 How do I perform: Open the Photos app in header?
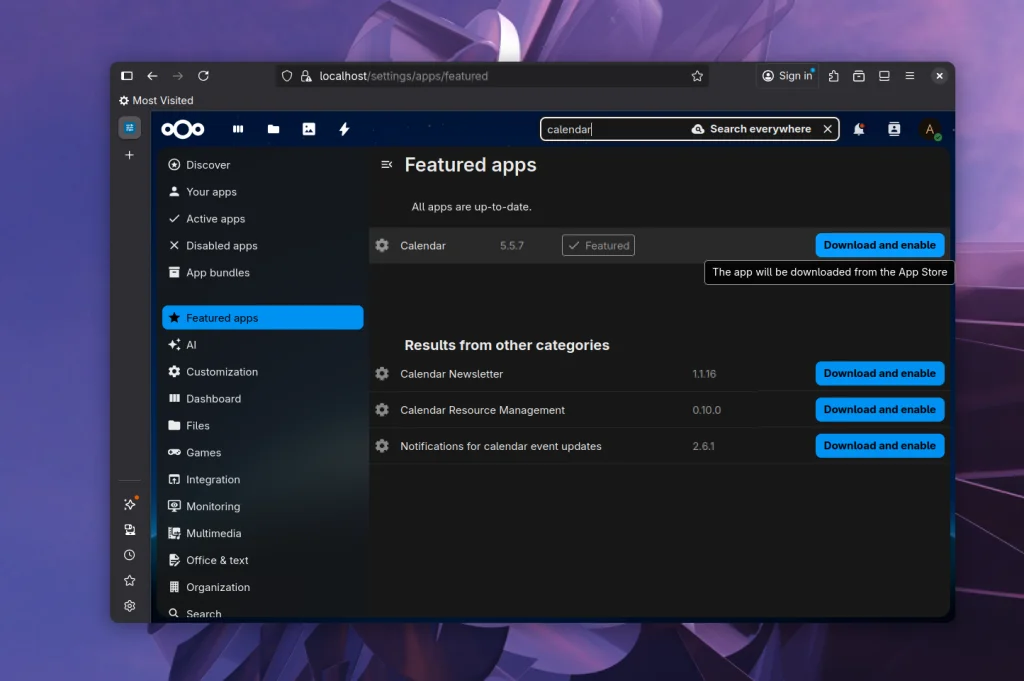[x=309, y=129]
